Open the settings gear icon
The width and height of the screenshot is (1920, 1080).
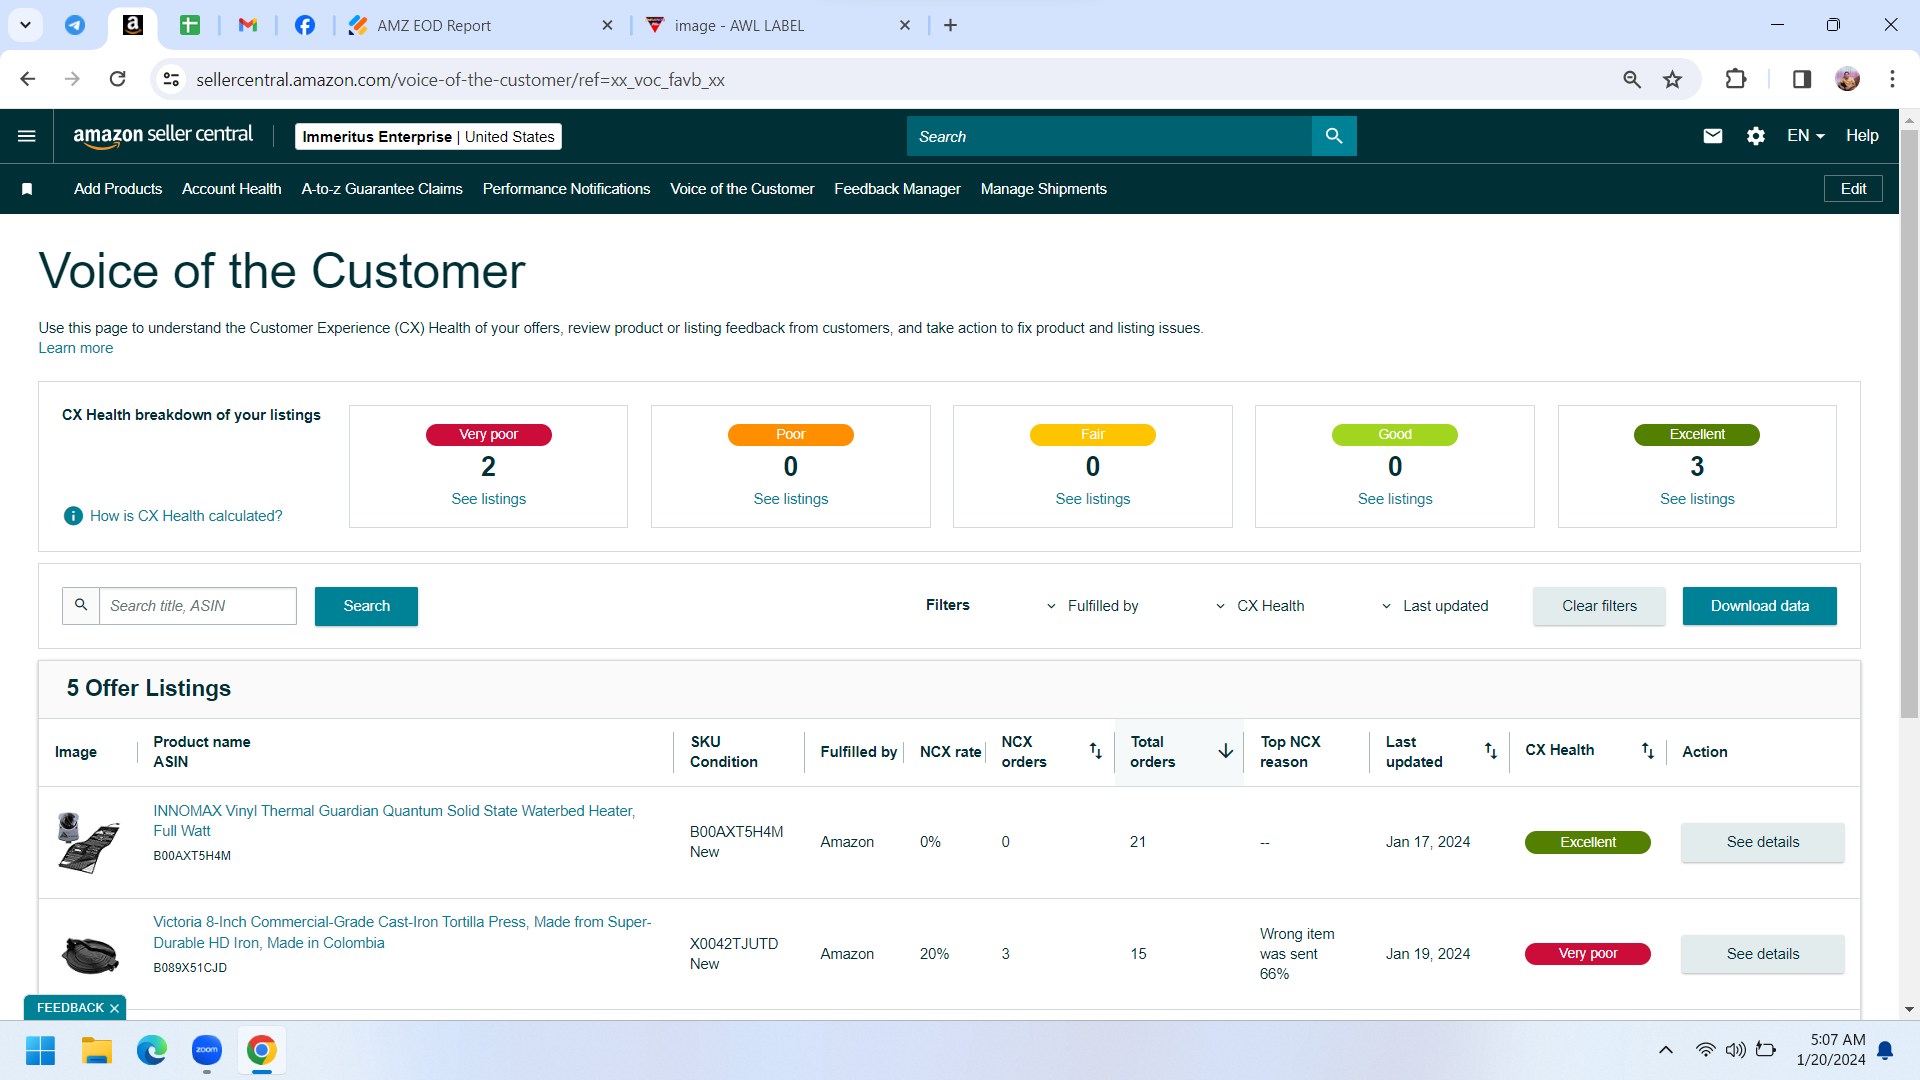[x=1756, y=136]
